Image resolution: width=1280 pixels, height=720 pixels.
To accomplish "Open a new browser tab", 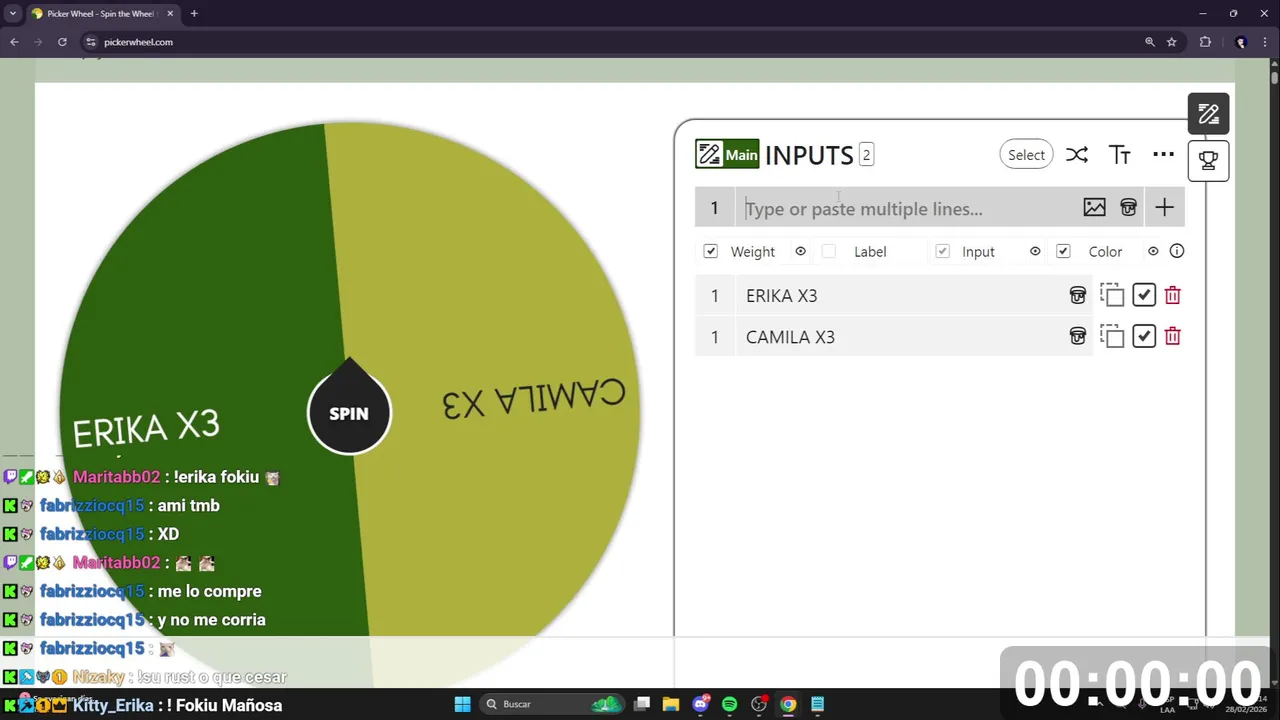I will coord(194,13).
